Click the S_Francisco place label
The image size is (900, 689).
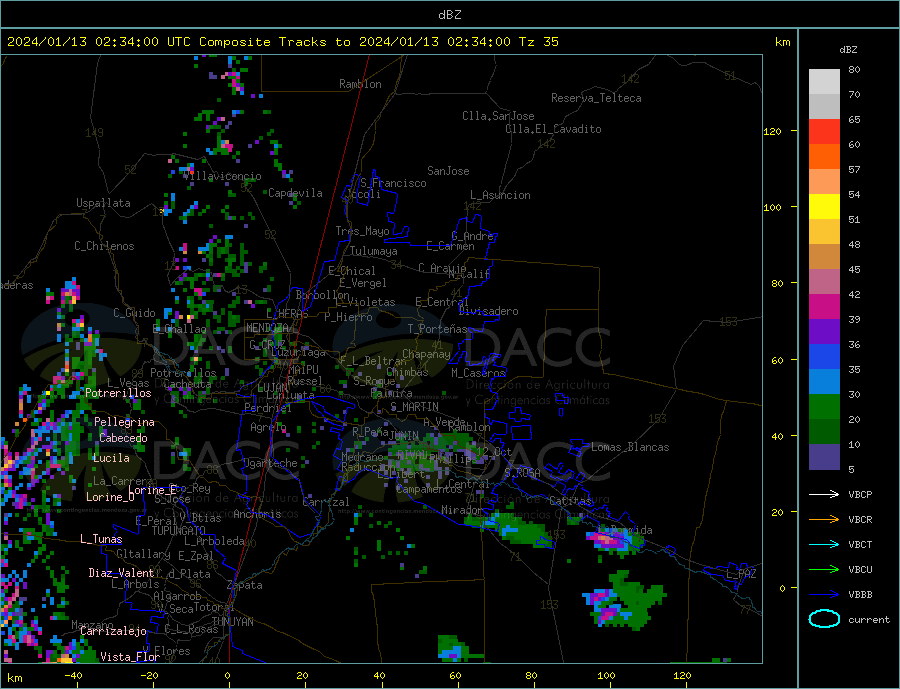point(394,183)
